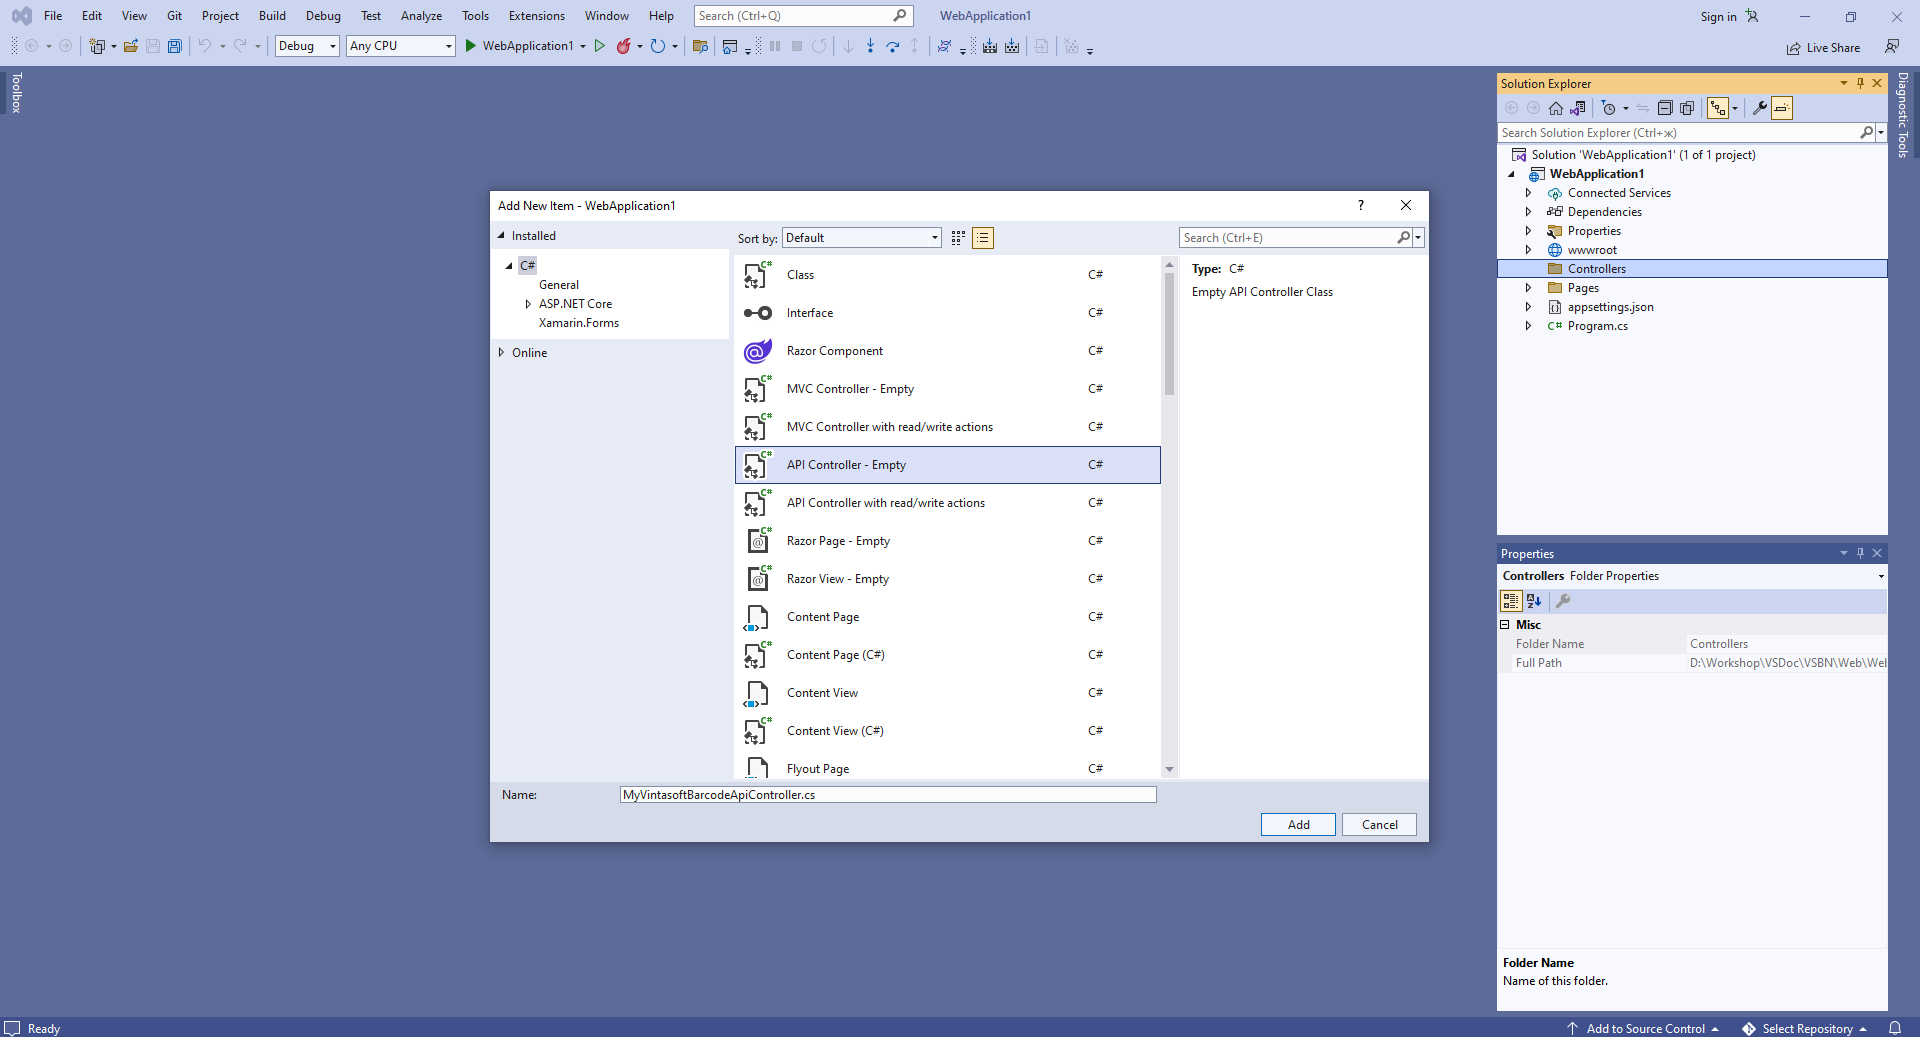This screenshot has width=1920, height=1037.
Task: Switch between solutions and folder views icon
Action: click(1578, 108)
